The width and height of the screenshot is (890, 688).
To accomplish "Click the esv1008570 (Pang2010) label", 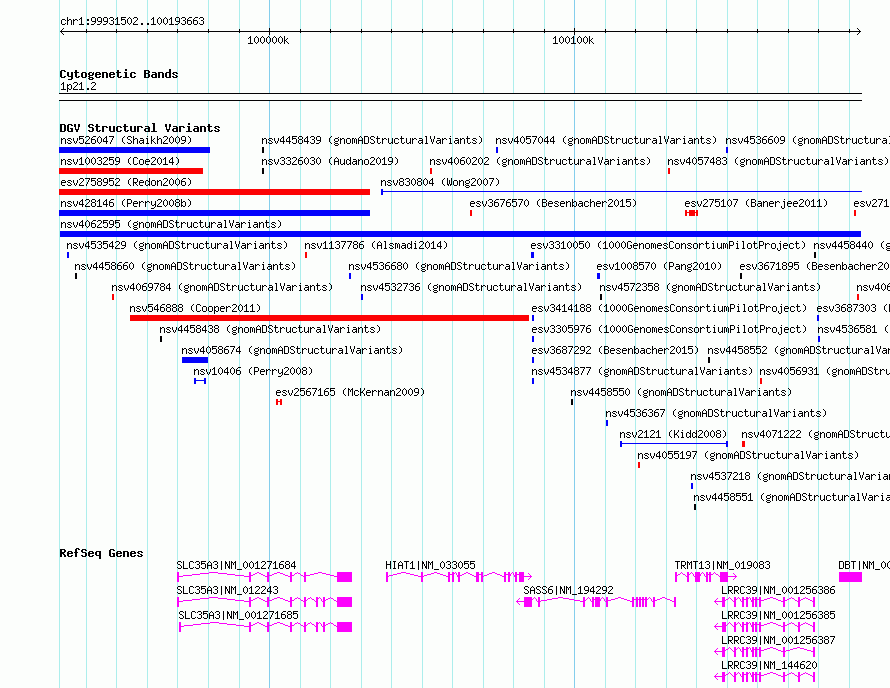I will coord(659,266).
